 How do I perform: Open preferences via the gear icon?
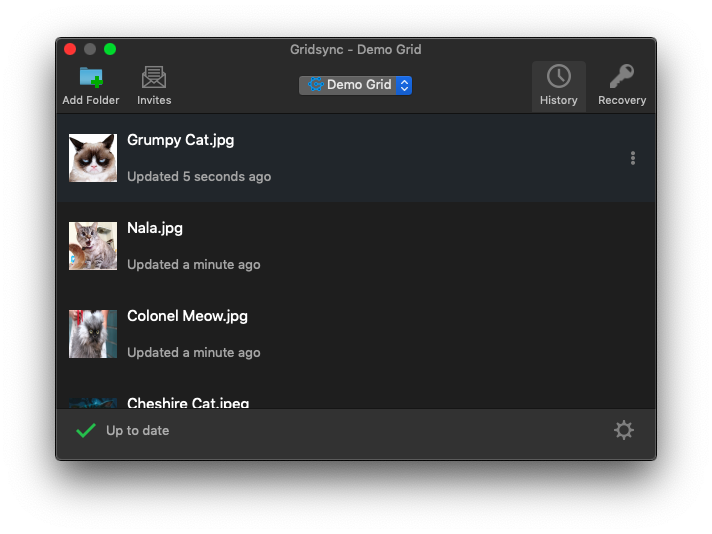tap(624, 430)
